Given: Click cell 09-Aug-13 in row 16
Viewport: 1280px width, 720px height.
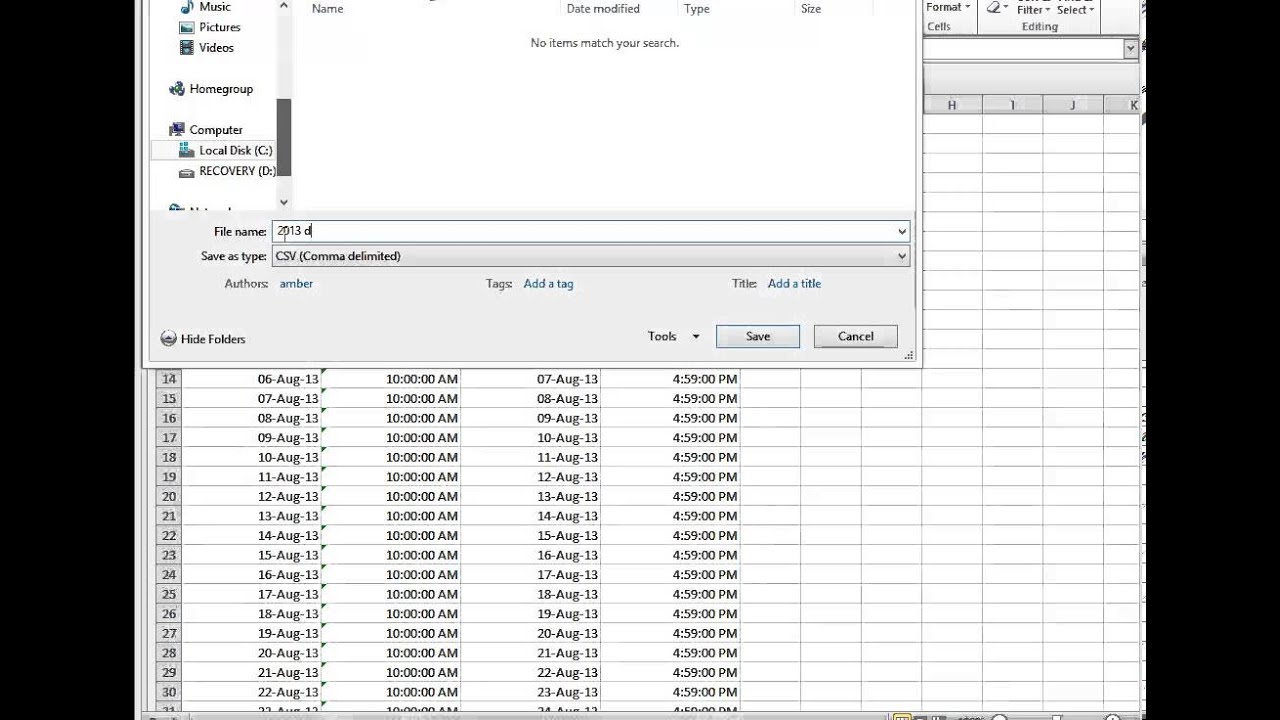Looking at the screenshot, I should pyautogui.click(x=531, y=418).
